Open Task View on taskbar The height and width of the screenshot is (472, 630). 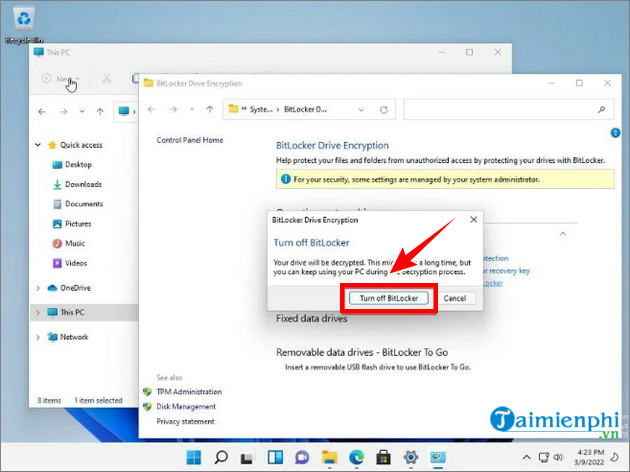(248, 457)
